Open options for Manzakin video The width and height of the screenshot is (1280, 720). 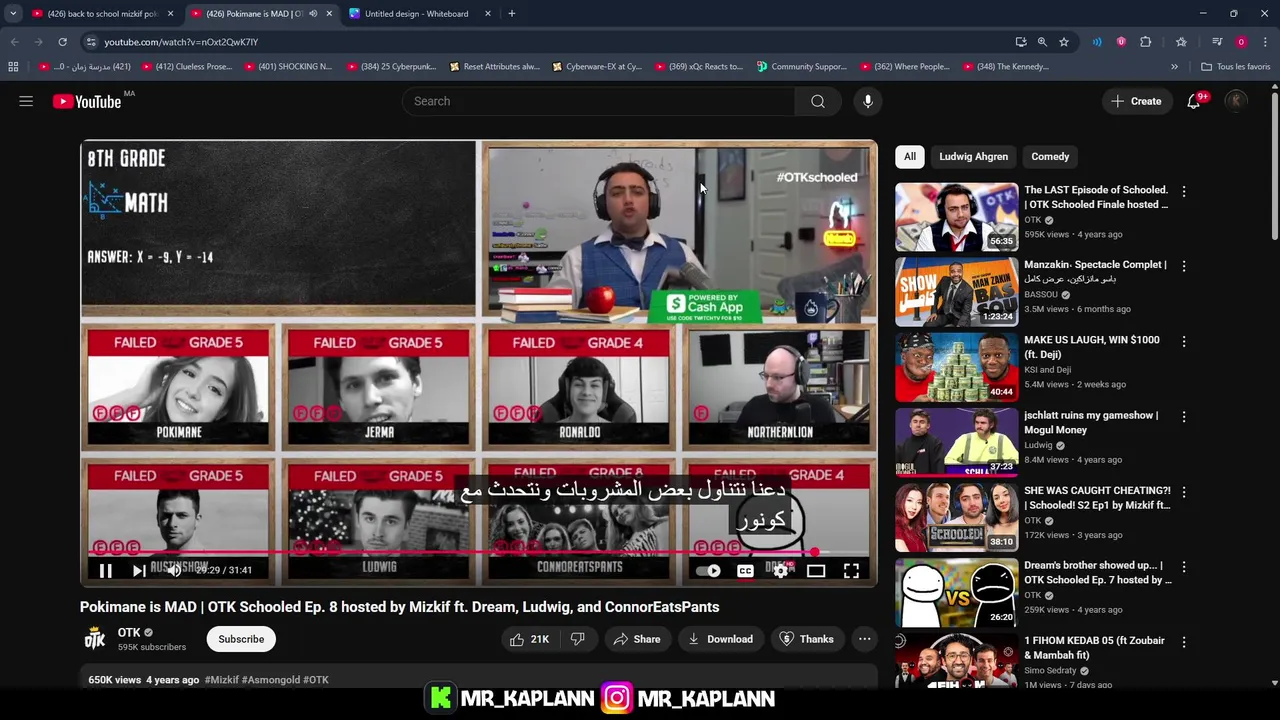click(x=1184, y=266)
